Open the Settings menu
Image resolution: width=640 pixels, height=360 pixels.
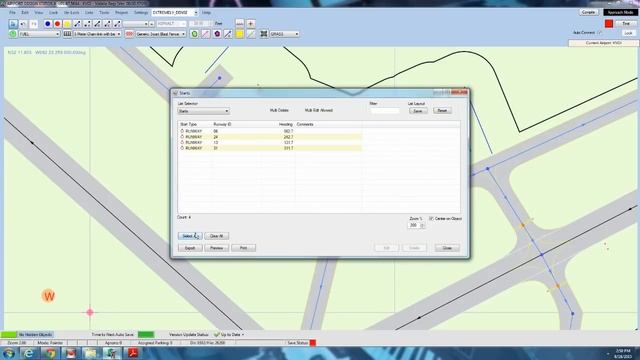click(x=141, y=13)
